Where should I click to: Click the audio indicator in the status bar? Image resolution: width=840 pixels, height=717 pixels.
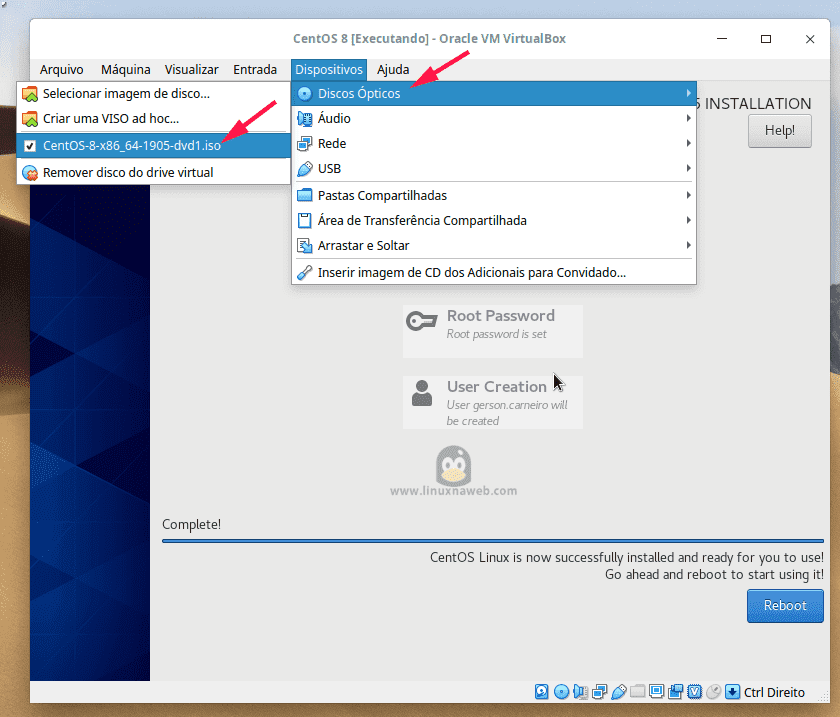pos(580,692)
